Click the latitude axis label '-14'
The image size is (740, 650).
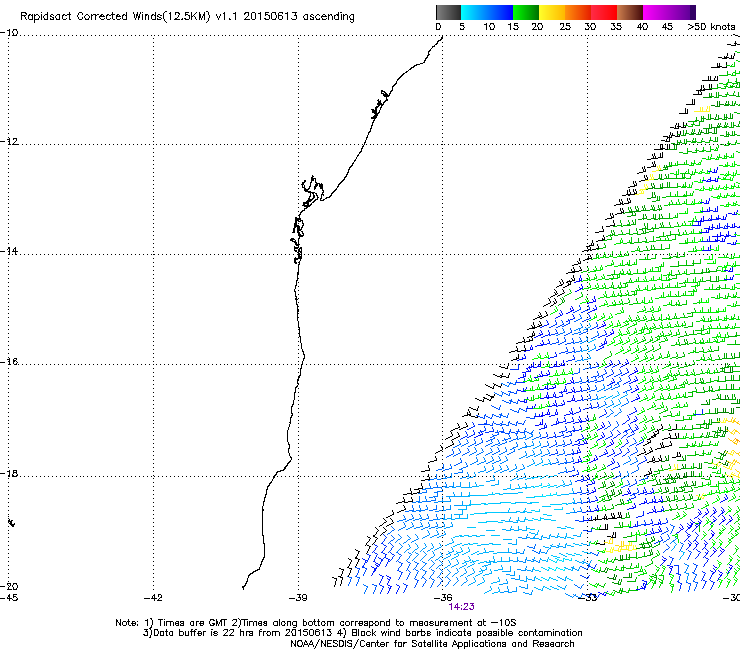[x=9, y=251]
